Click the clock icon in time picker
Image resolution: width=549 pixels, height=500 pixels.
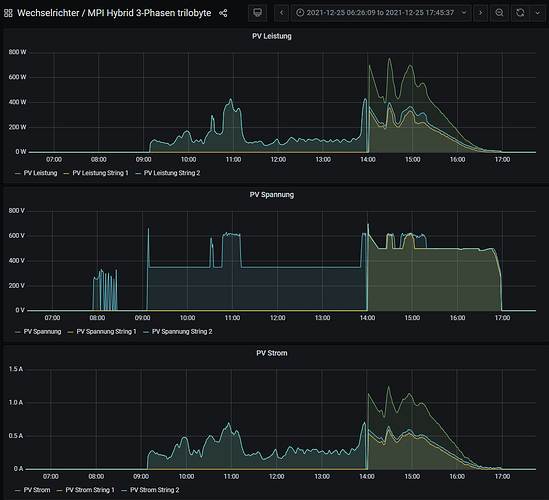300,13
